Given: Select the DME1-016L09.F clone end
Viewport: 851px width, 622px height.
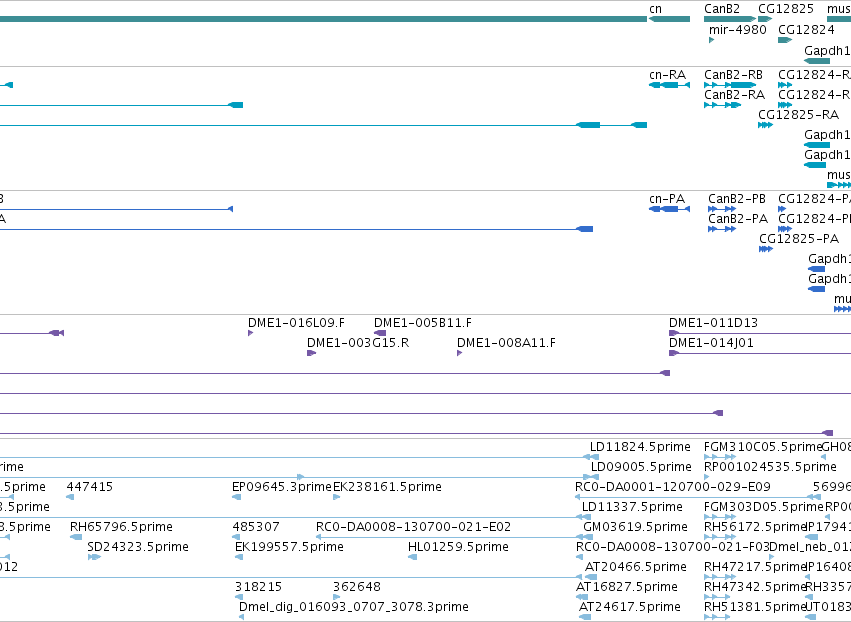Looking at the screenshot, I should click(x=250, y=333).
